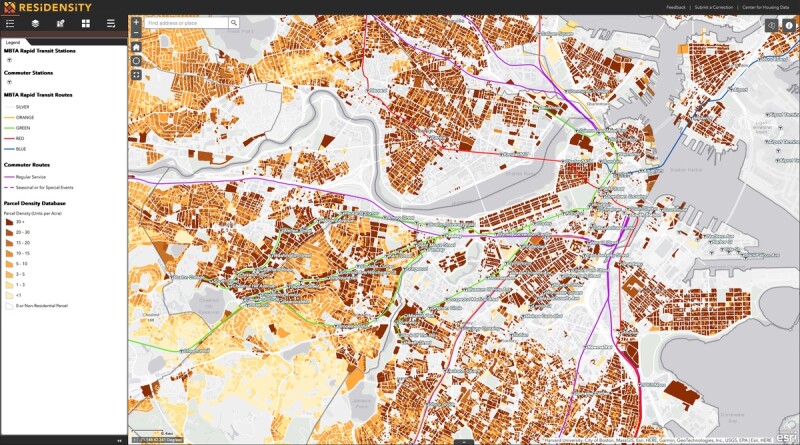Click the My Location circle button
Screen dimensions: 800x445
click(x=136, y=61)
